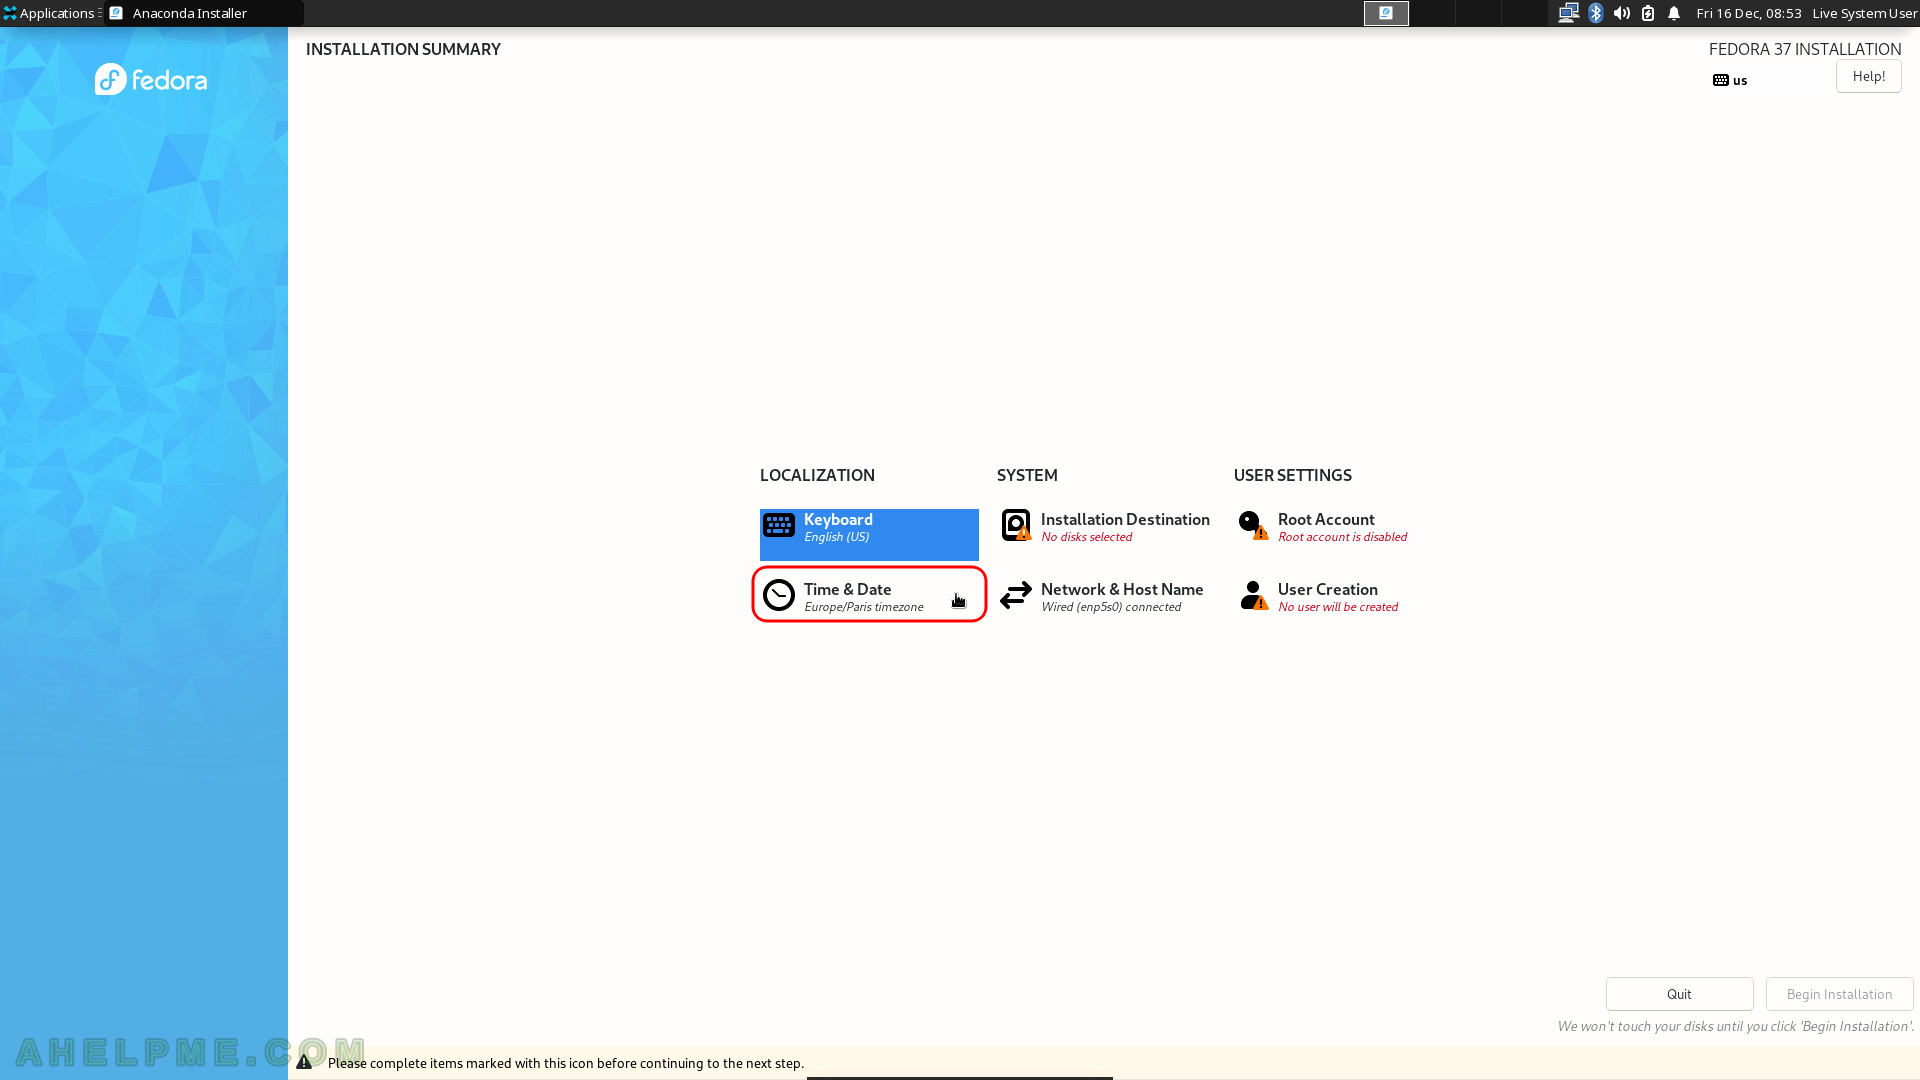
Task: Open the network status tray icon
Action: click(x=1568, y=13)
